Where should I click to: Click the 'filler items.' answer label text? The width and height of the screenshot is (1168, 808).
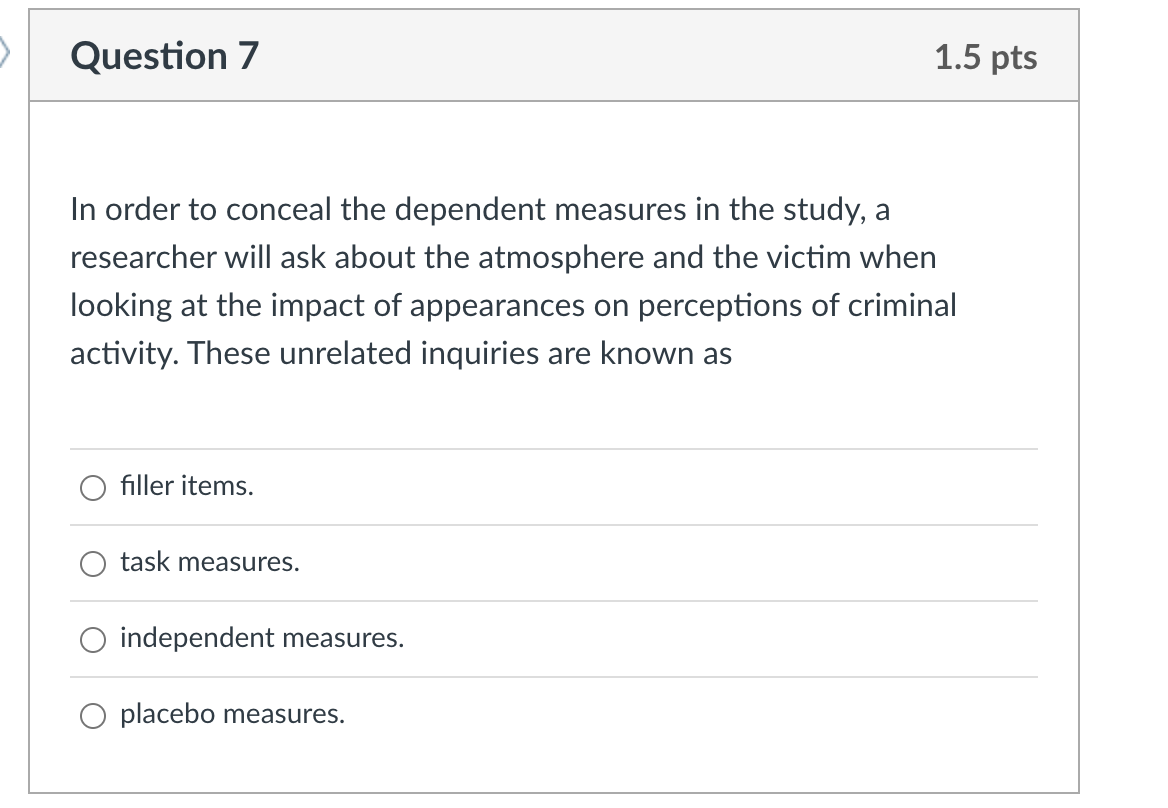click(187, 486)
